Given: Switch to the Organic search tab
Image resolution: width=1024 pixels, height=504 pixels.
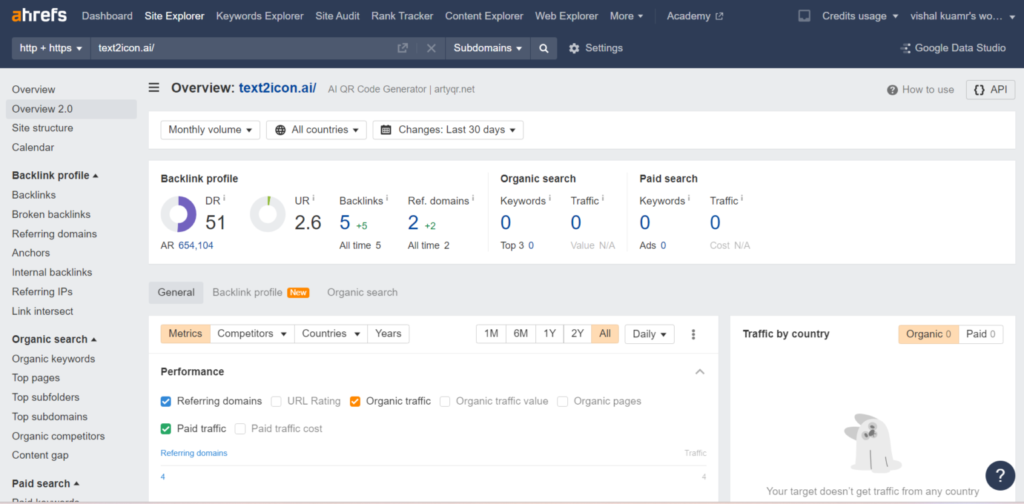Looking at the screenshot, I should coord(362,292).
